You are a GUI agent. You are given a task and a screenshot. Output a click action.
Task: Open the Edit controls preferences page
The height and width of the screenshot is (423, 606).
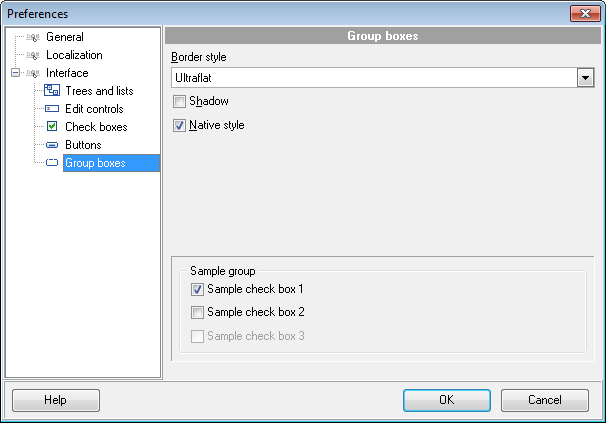[94, 110]
